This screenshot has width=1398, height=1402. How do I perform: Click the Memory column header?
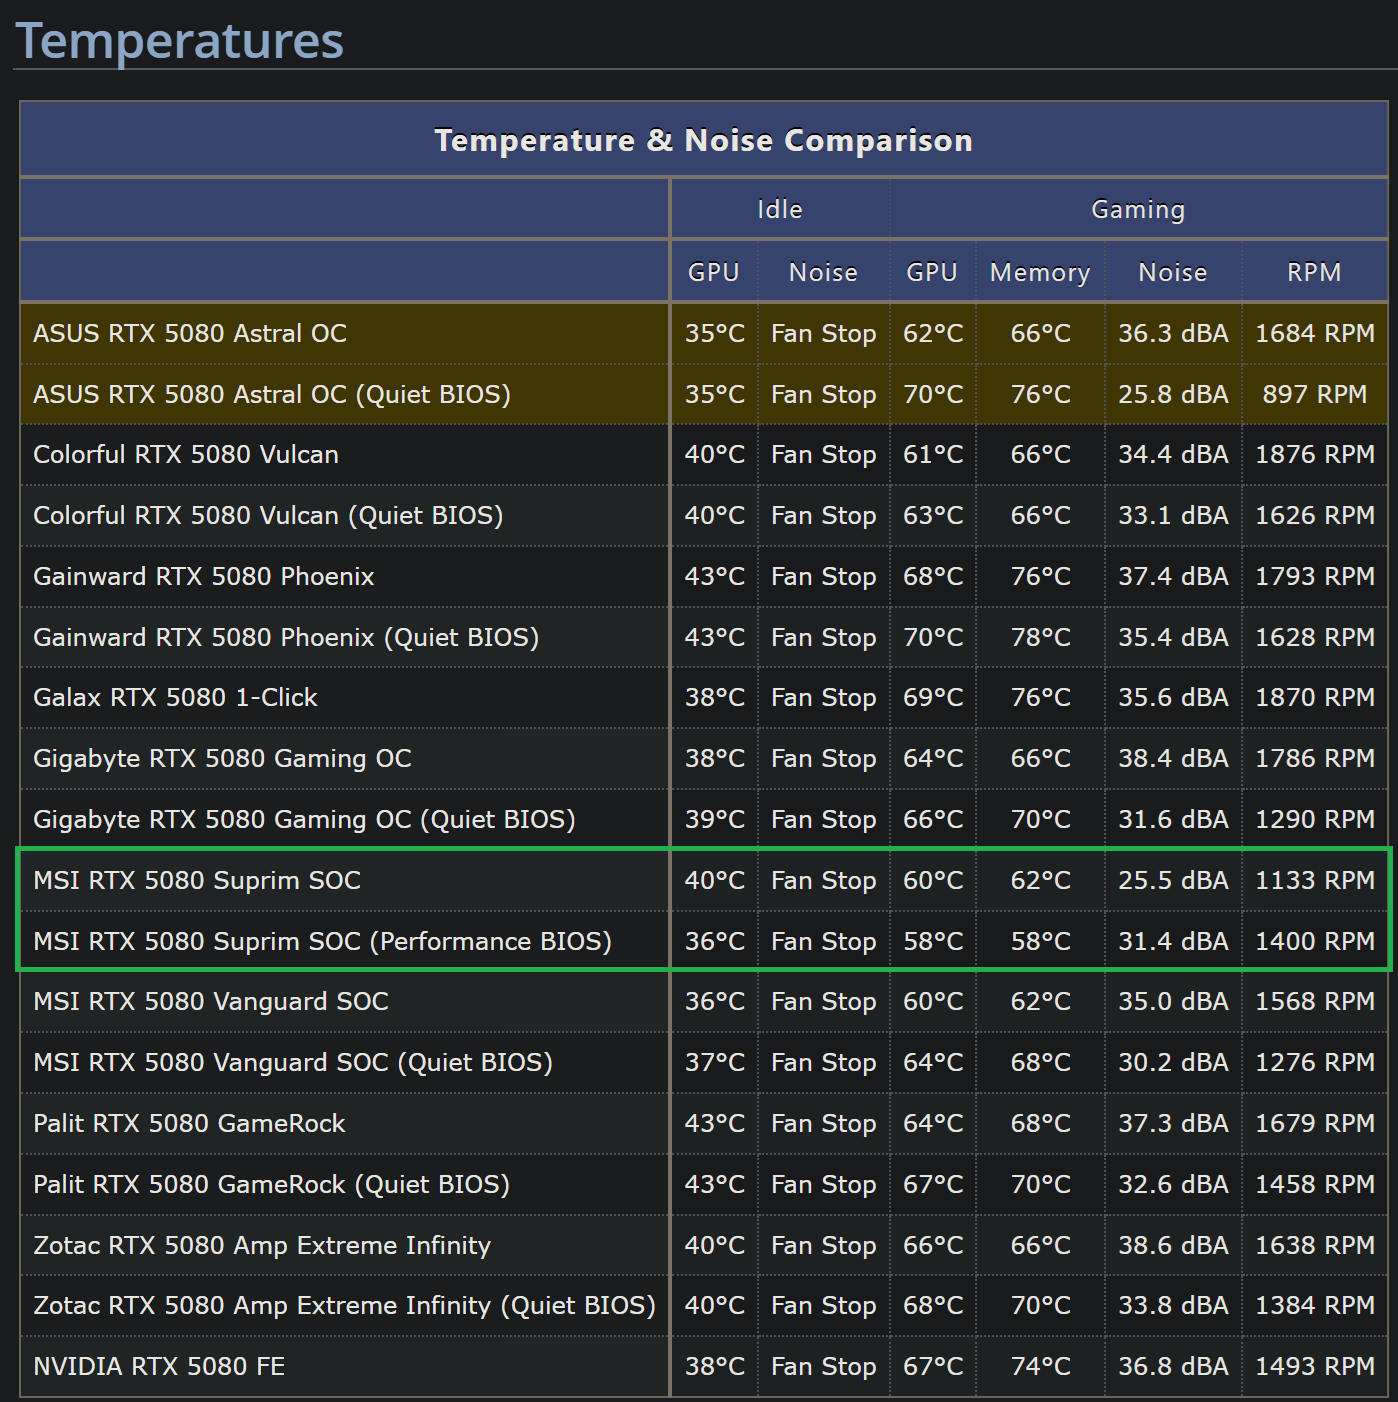(x=1040, y=272)
